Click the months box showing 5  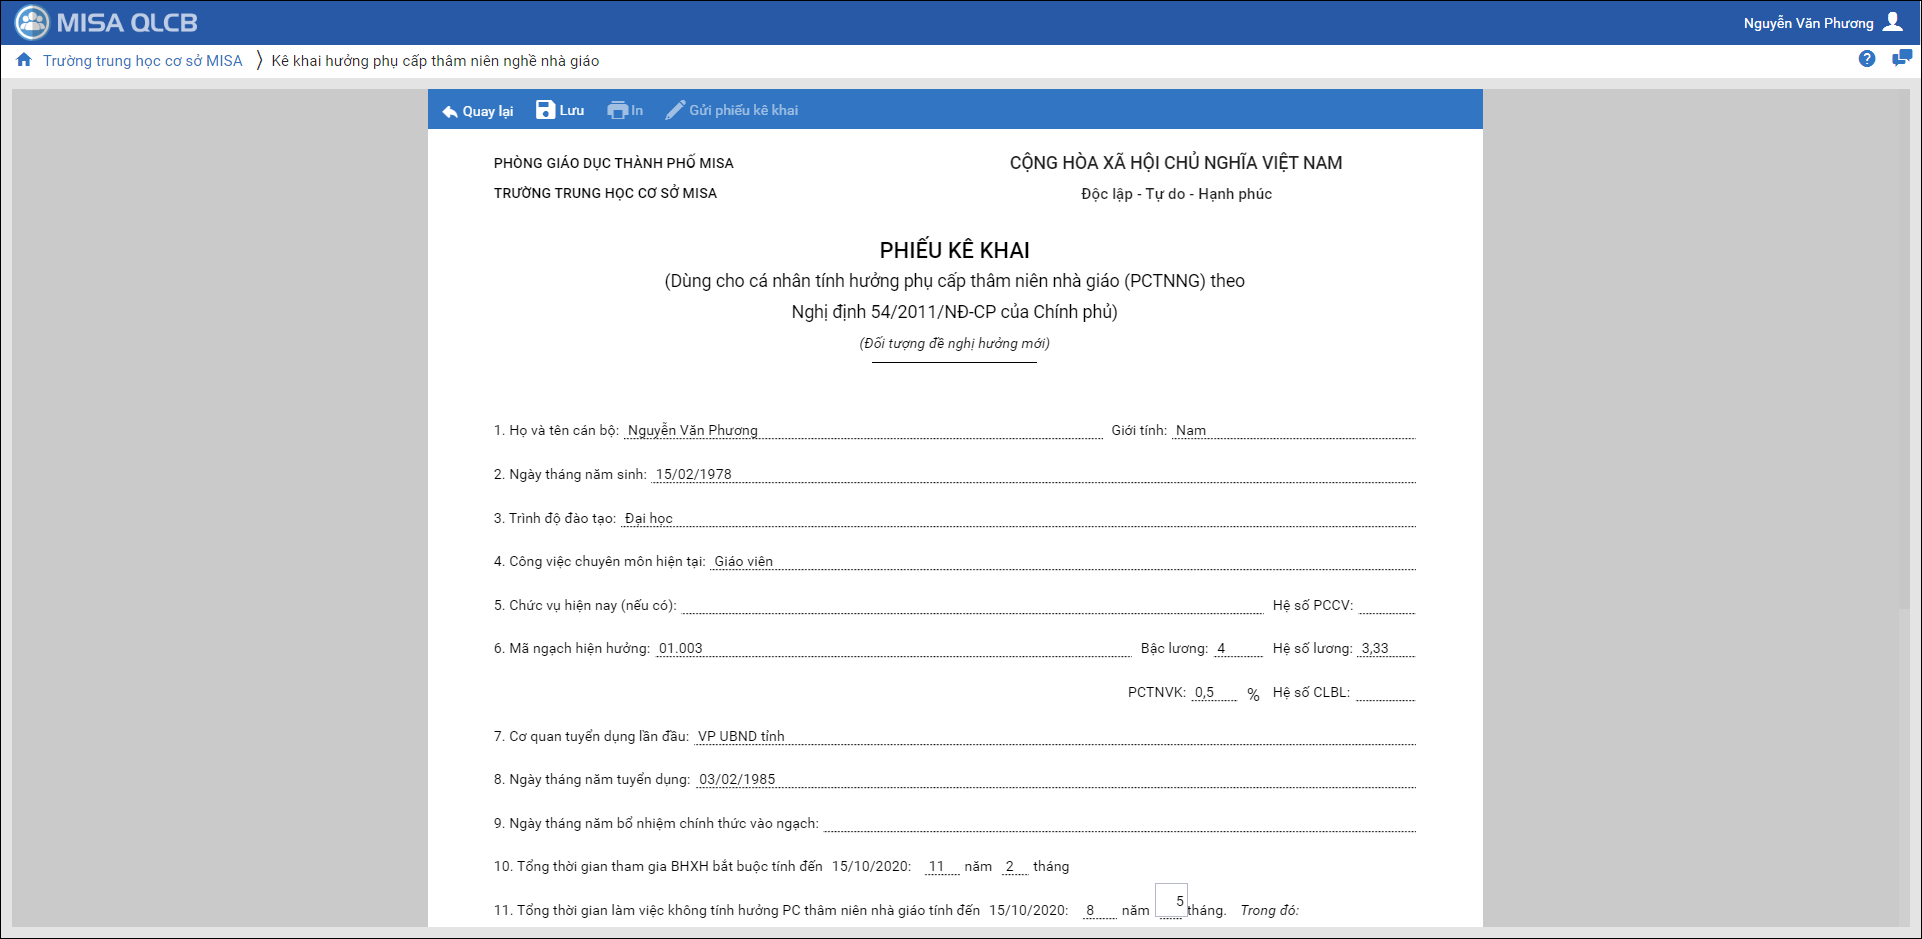coord(1171,901)
